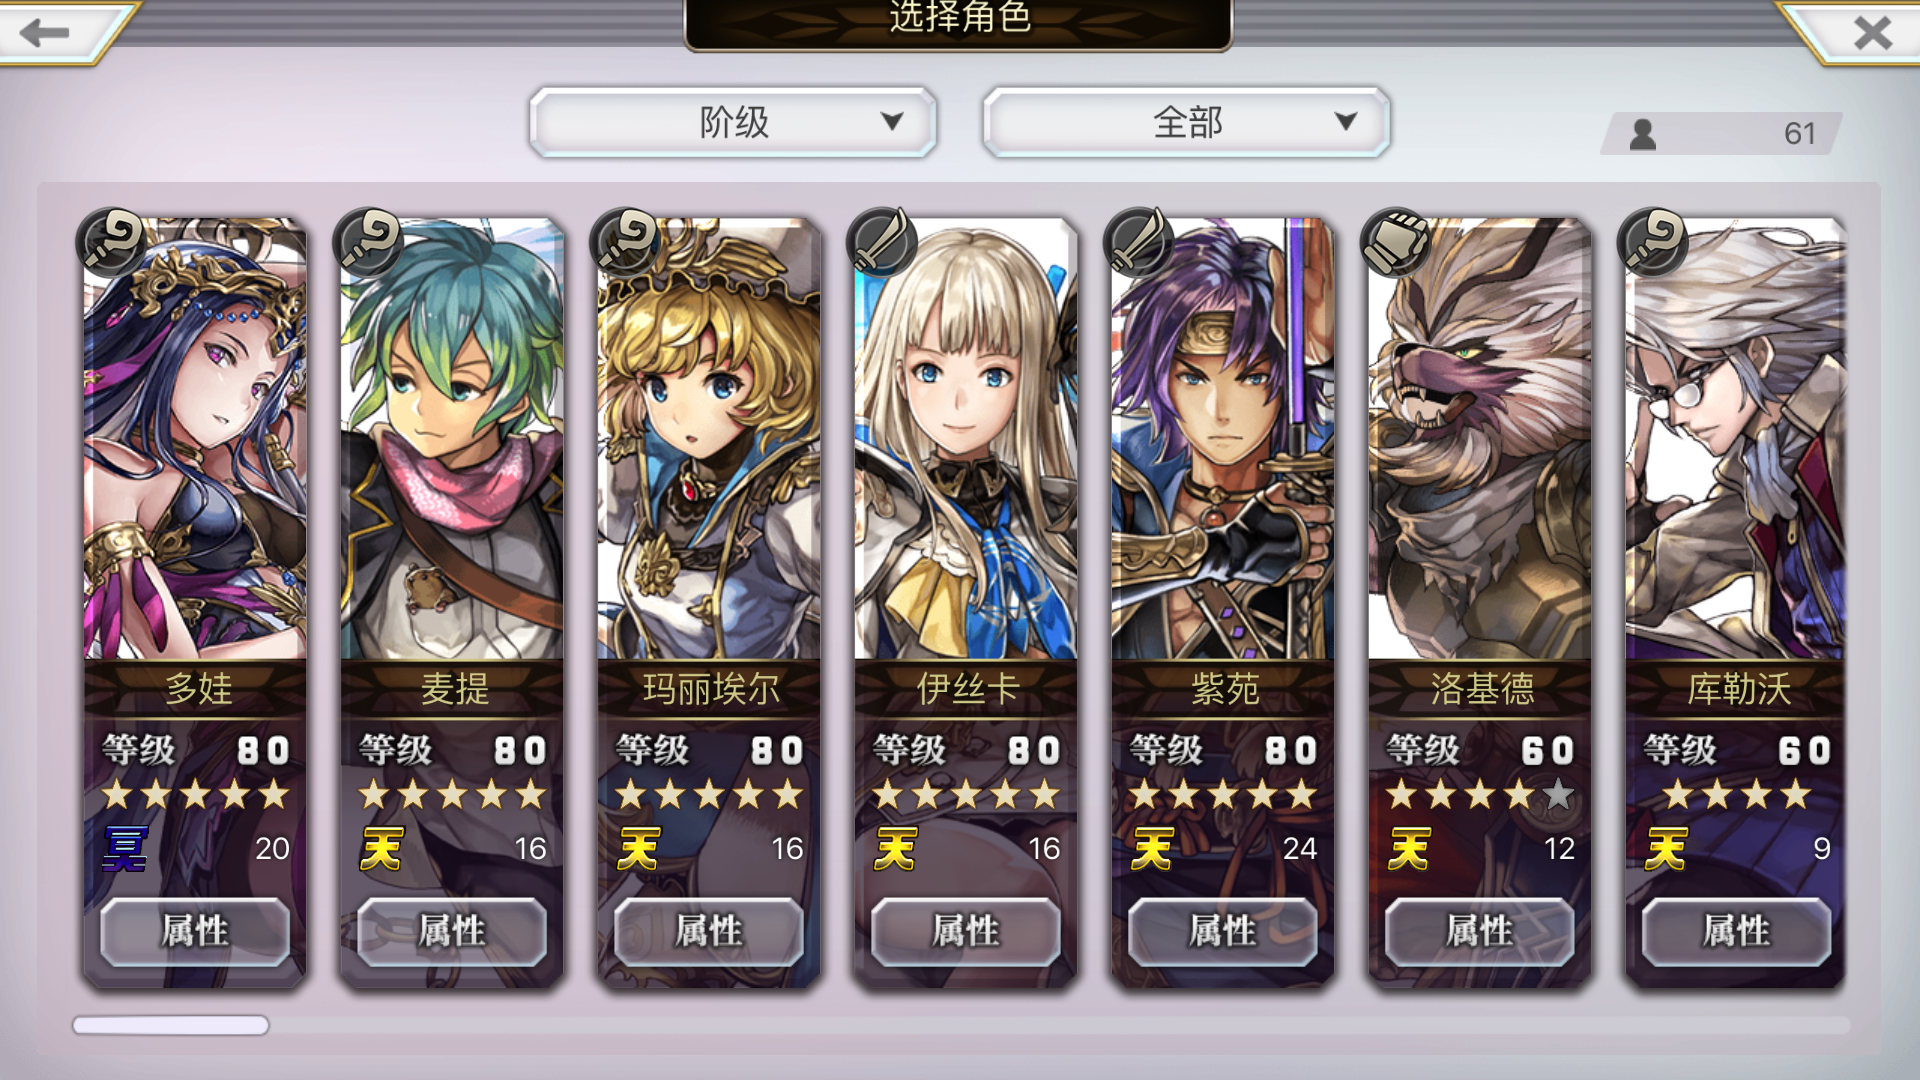Open 属性 for 玛丽埃尔

coord(709,931)
